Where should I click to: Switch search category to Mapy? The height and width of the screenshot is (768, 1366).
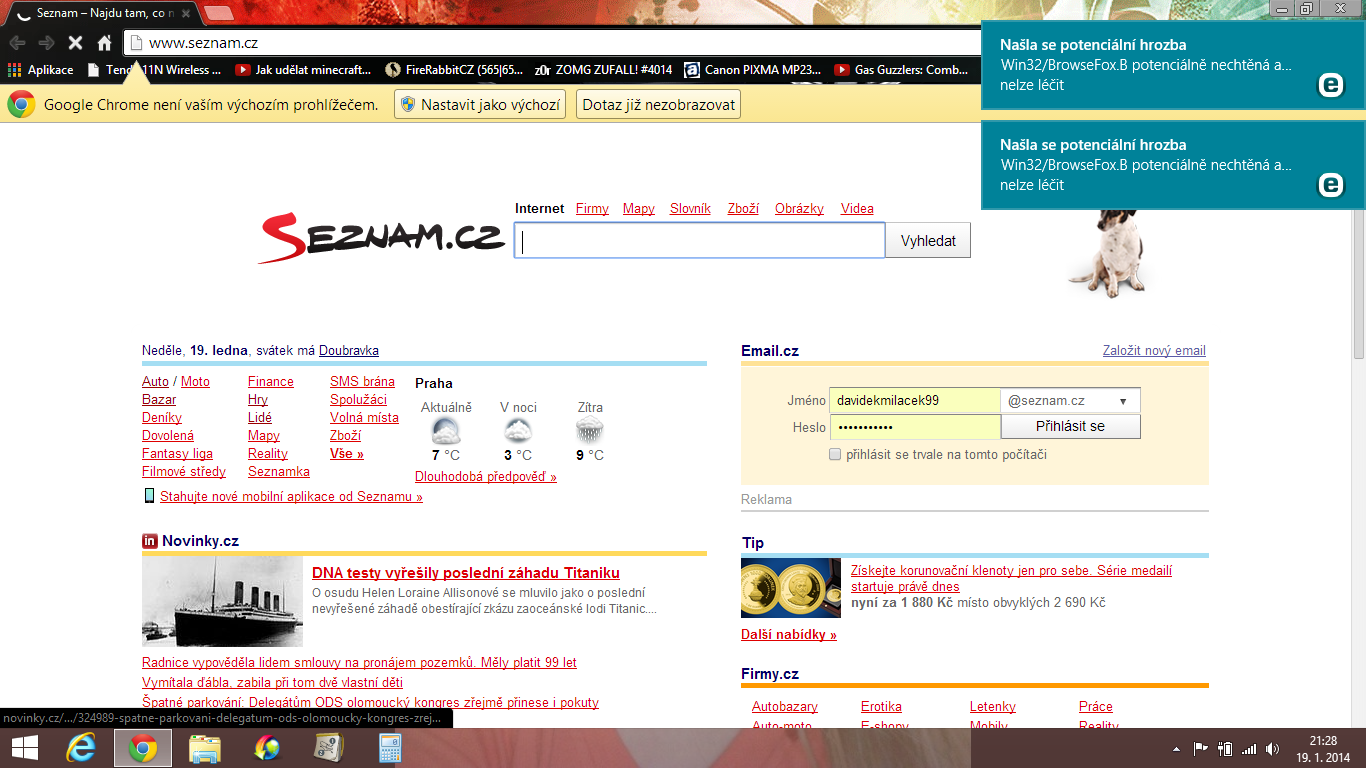pos(639,209)
